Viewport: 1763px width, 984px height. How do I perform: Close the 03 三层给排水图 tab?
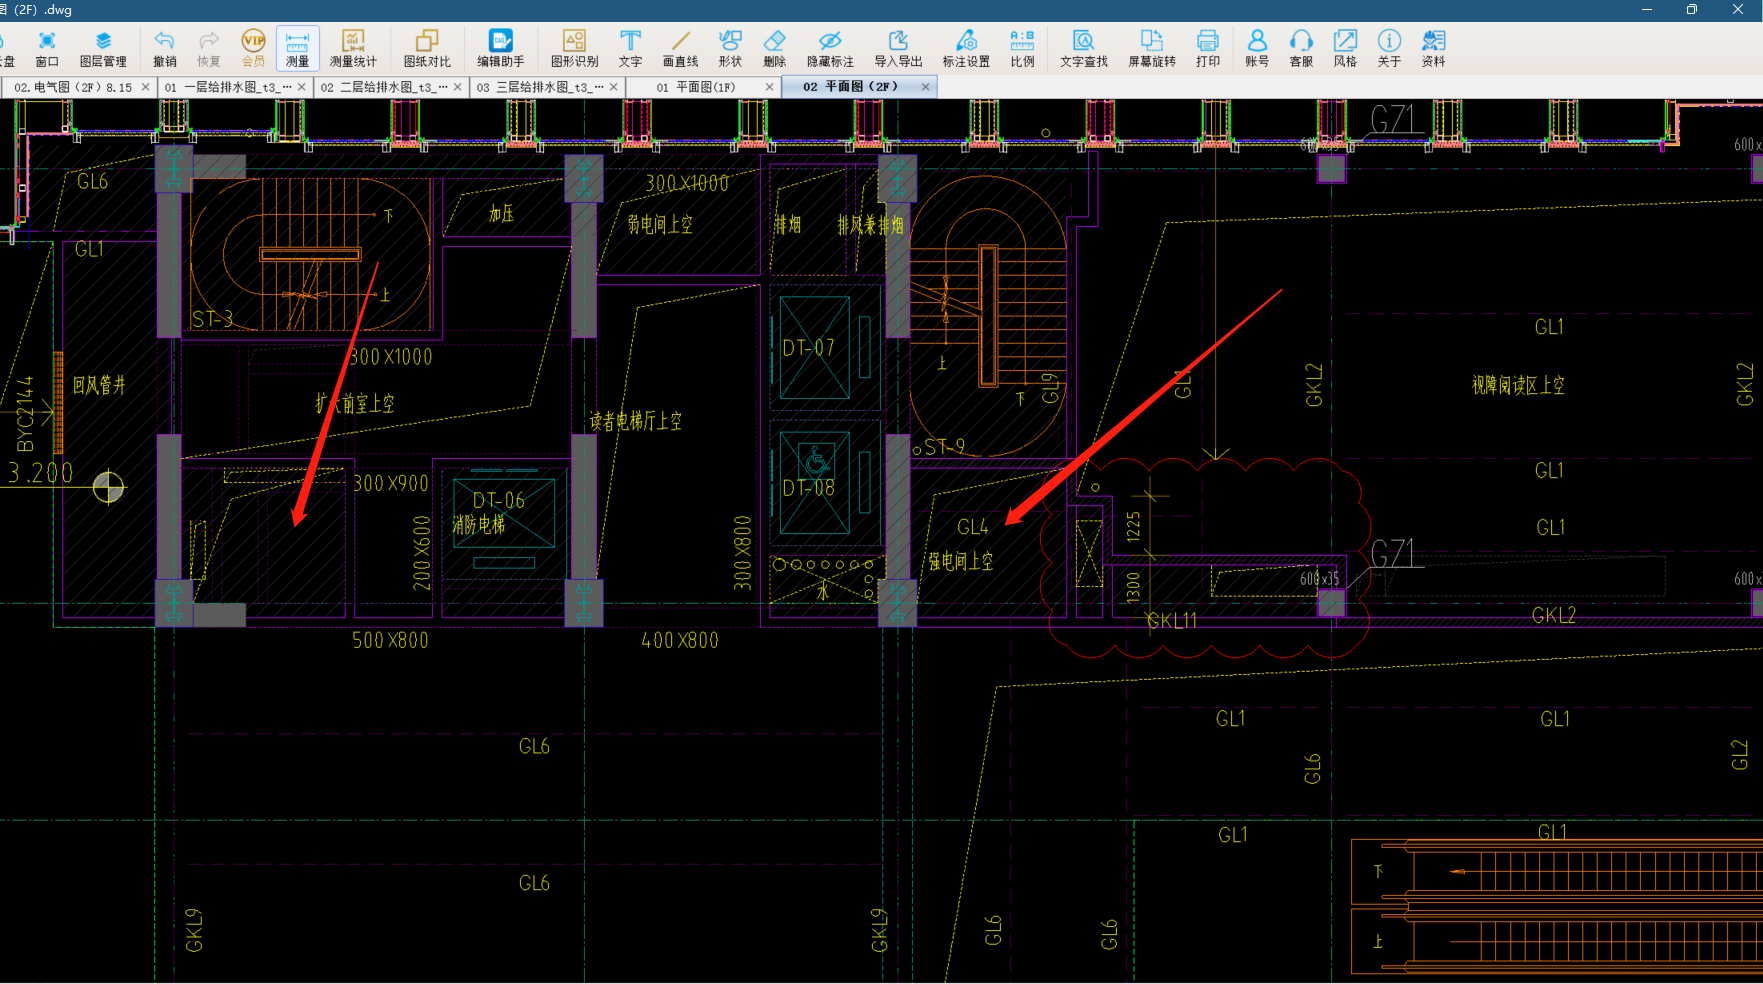[613, 87]
